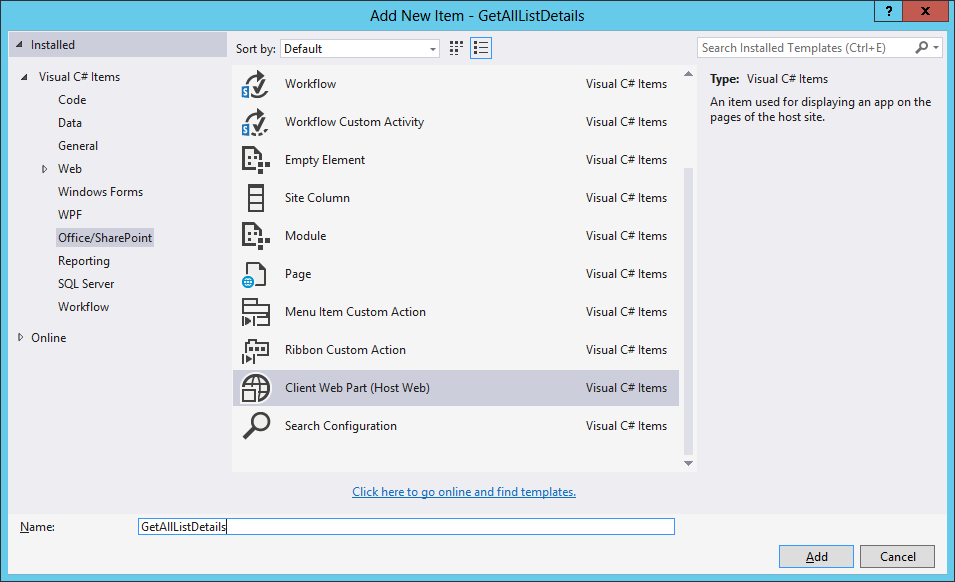Expand the Online section arrow
Viewport: 955px width, 582px height.
(x=21, y=337)
